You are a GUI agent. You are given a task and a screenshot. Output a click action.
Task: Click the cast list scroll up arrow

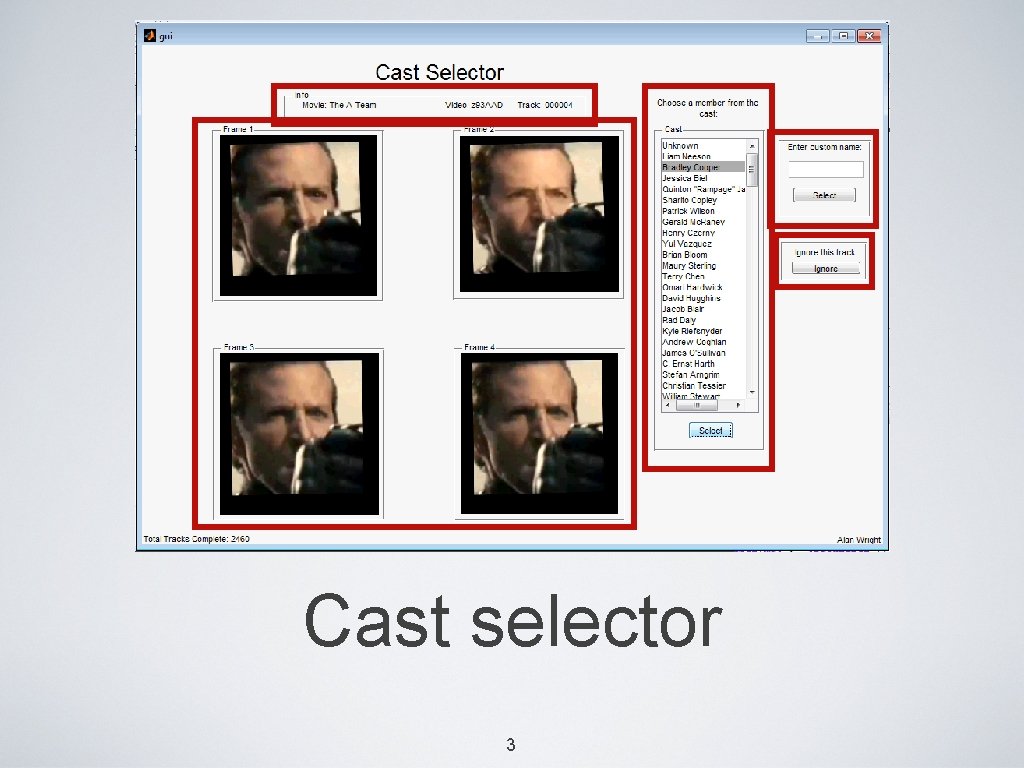coord(752,146)
